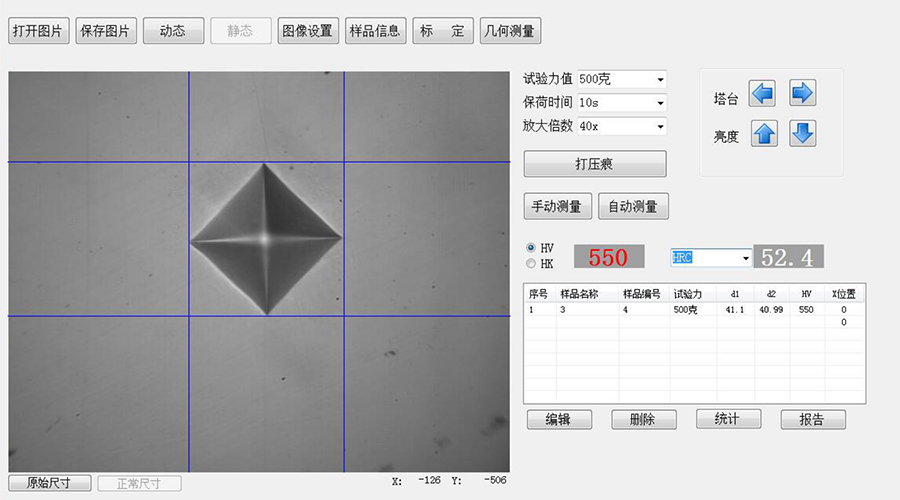Image resolution: width=900 pixels, height=500 pixels.
Task: Click 保存图片 toolbar button
Action: (106, 30)
